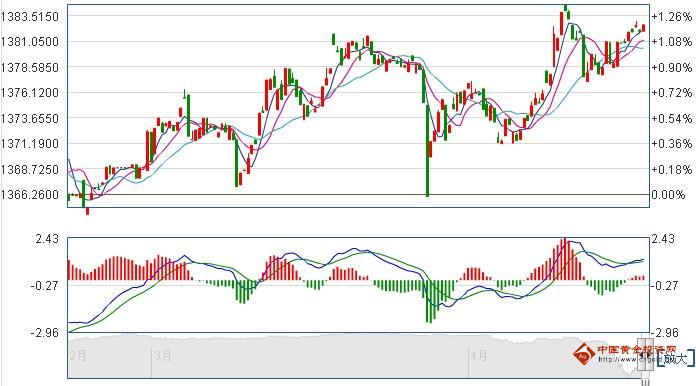Click the red diamond Au logo icon

(x=584, y=354)
